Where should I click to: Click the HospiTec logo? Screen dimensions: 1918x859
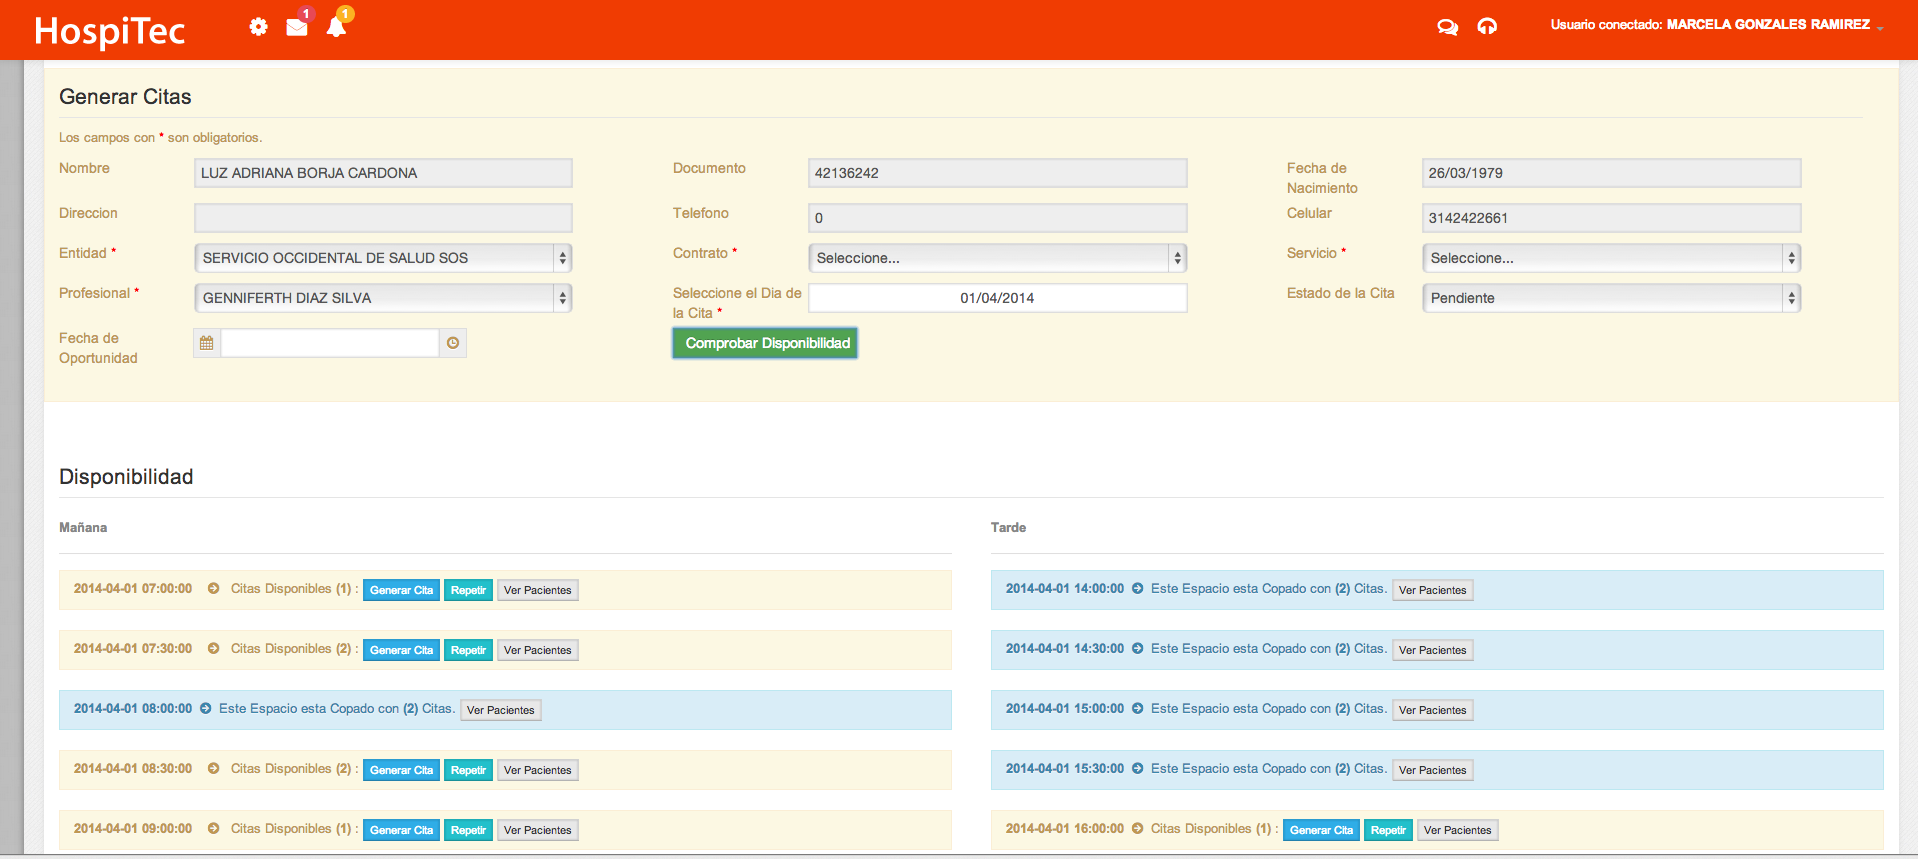click(x=110, y=31)
